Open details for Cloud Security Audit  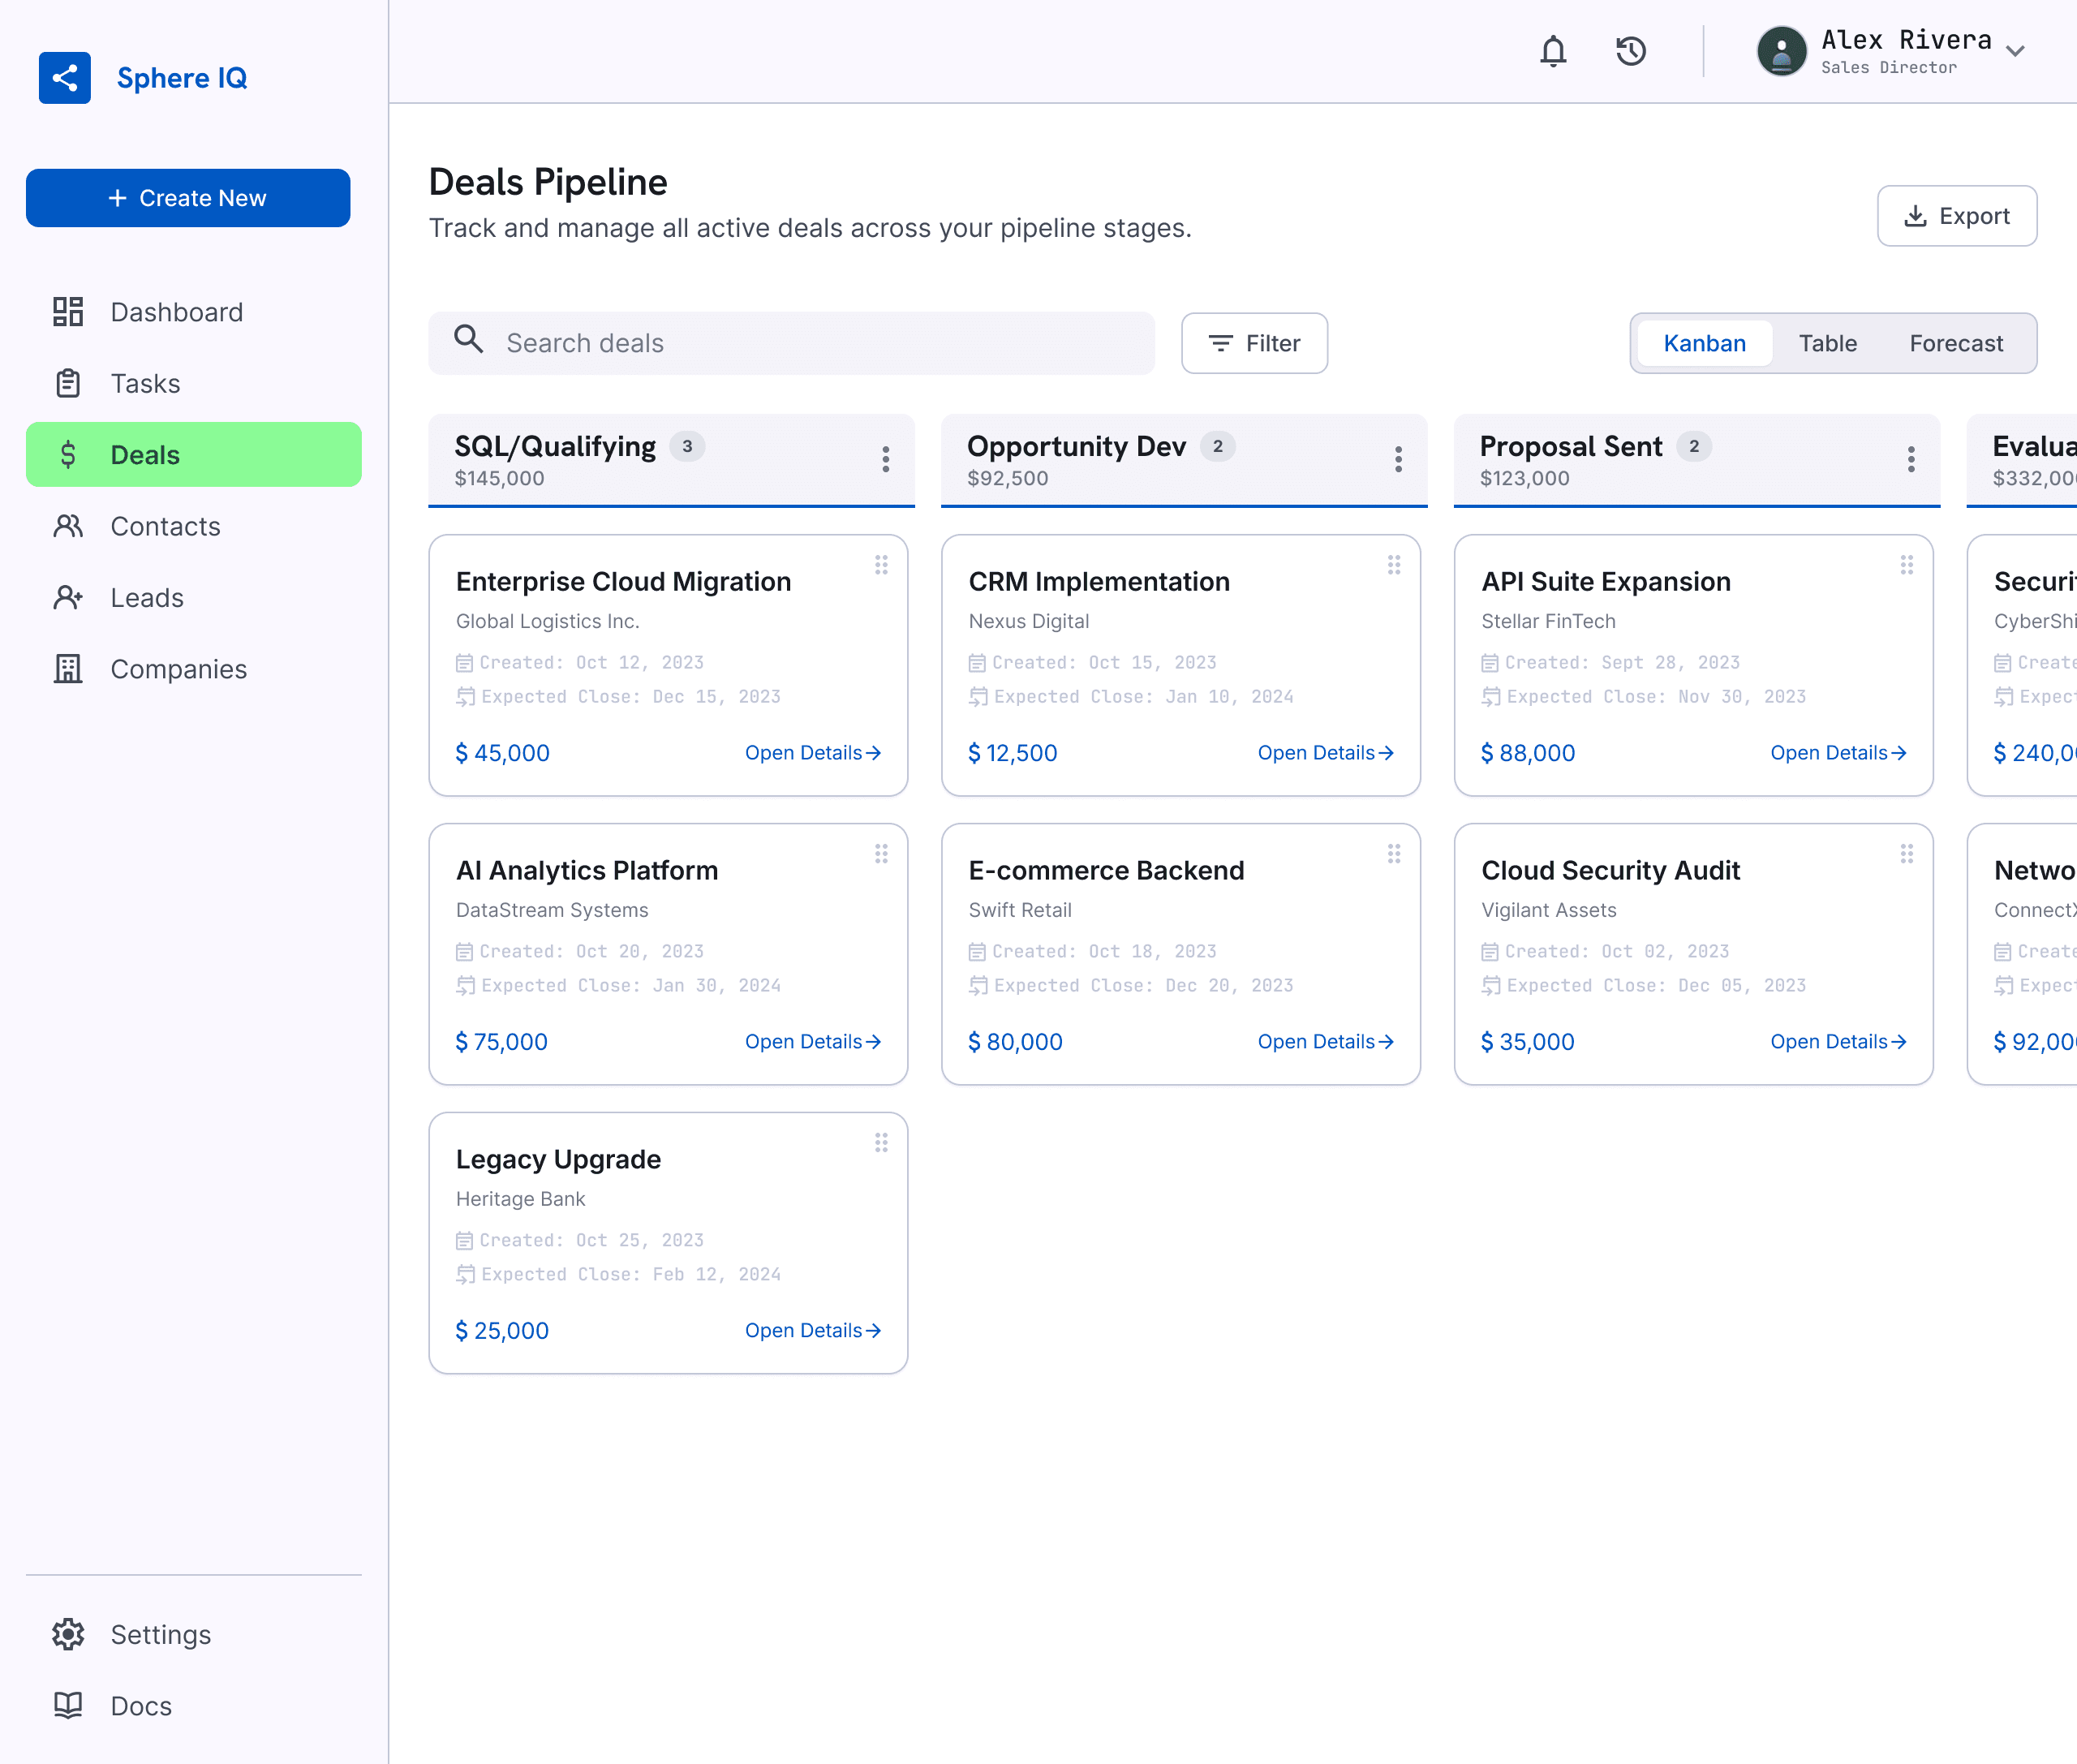(1838, 1042)
